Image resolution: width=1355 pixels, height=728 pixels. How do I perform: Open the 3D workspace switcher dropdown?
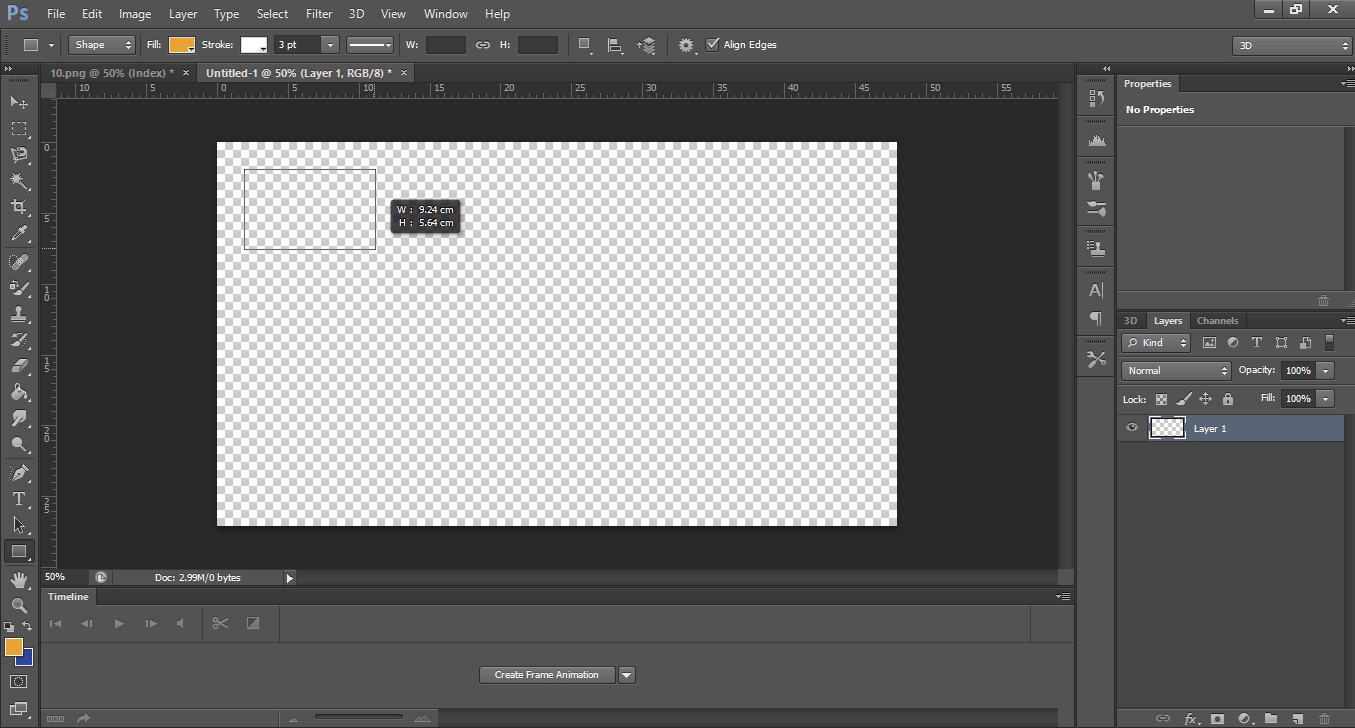click(x=1292, y=46)
